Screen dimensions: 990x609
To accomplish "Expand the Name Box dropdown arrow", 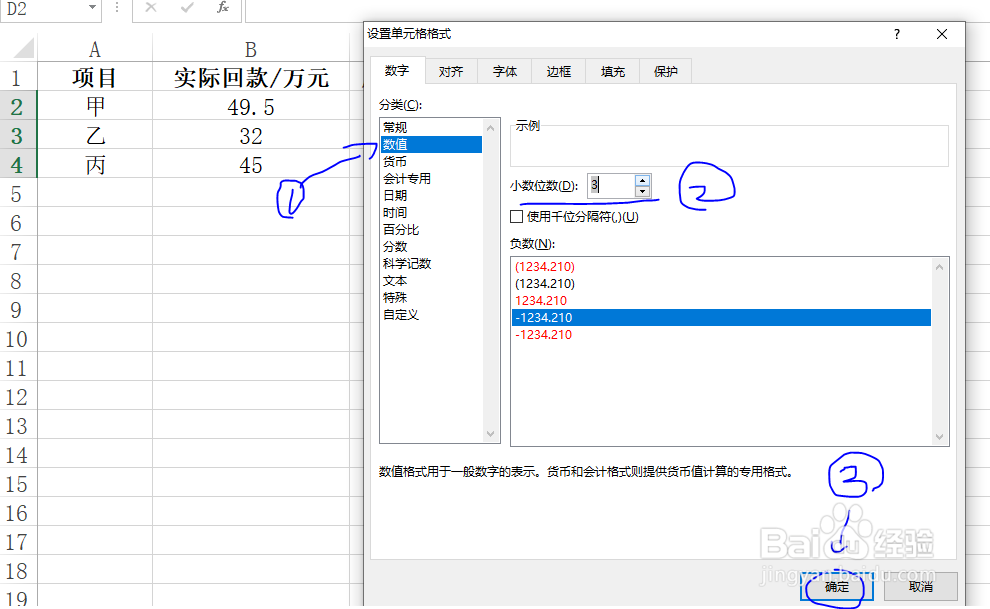I will (92, 8).
